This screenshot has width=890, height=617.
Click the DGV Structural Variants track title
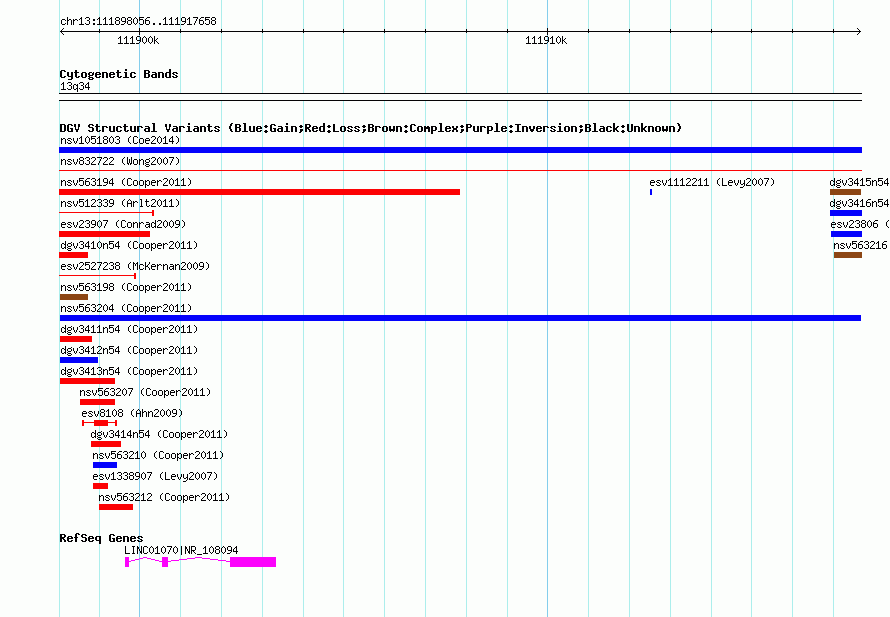click(x=371, y=128)
